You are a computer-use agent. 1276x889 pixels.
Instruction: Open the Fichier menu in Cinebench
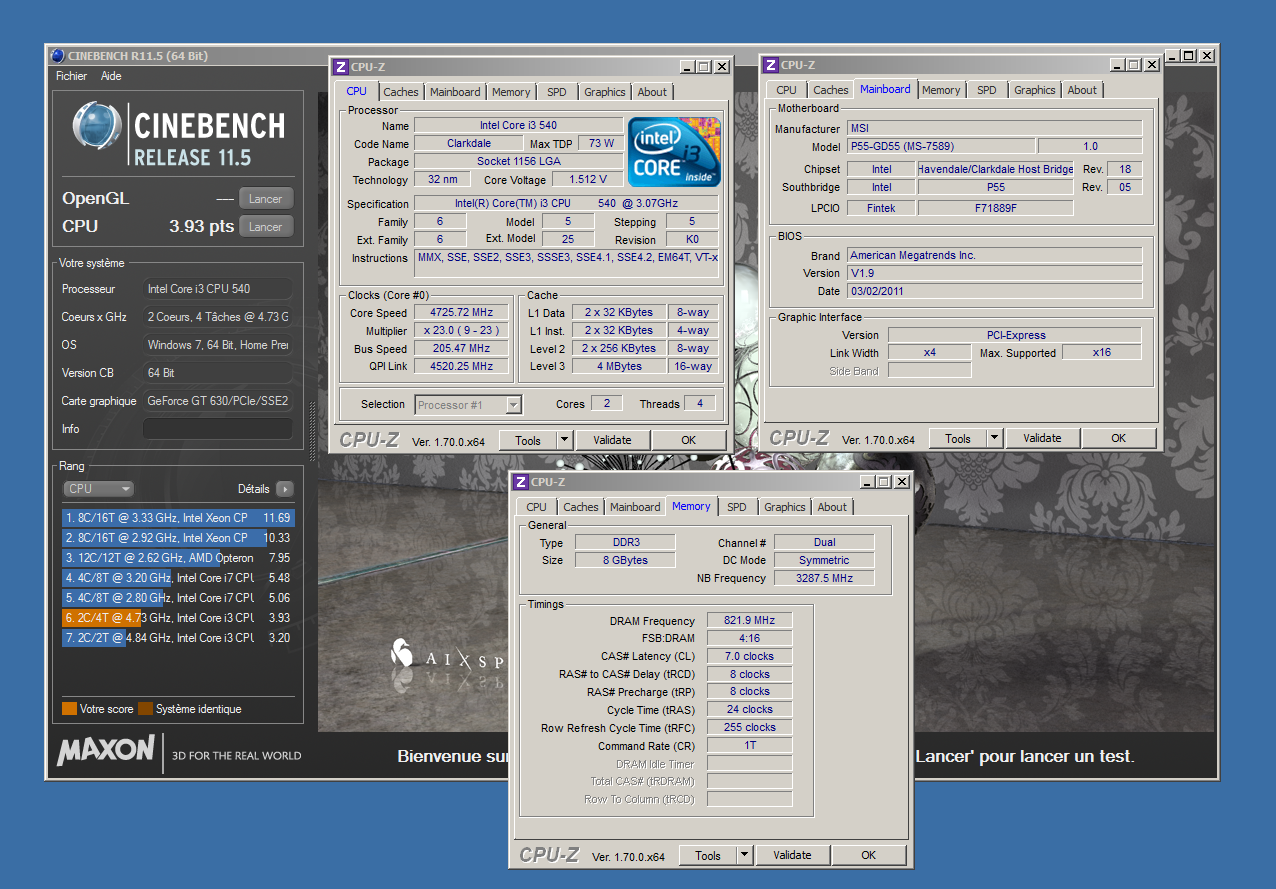[x=71, y=76]
